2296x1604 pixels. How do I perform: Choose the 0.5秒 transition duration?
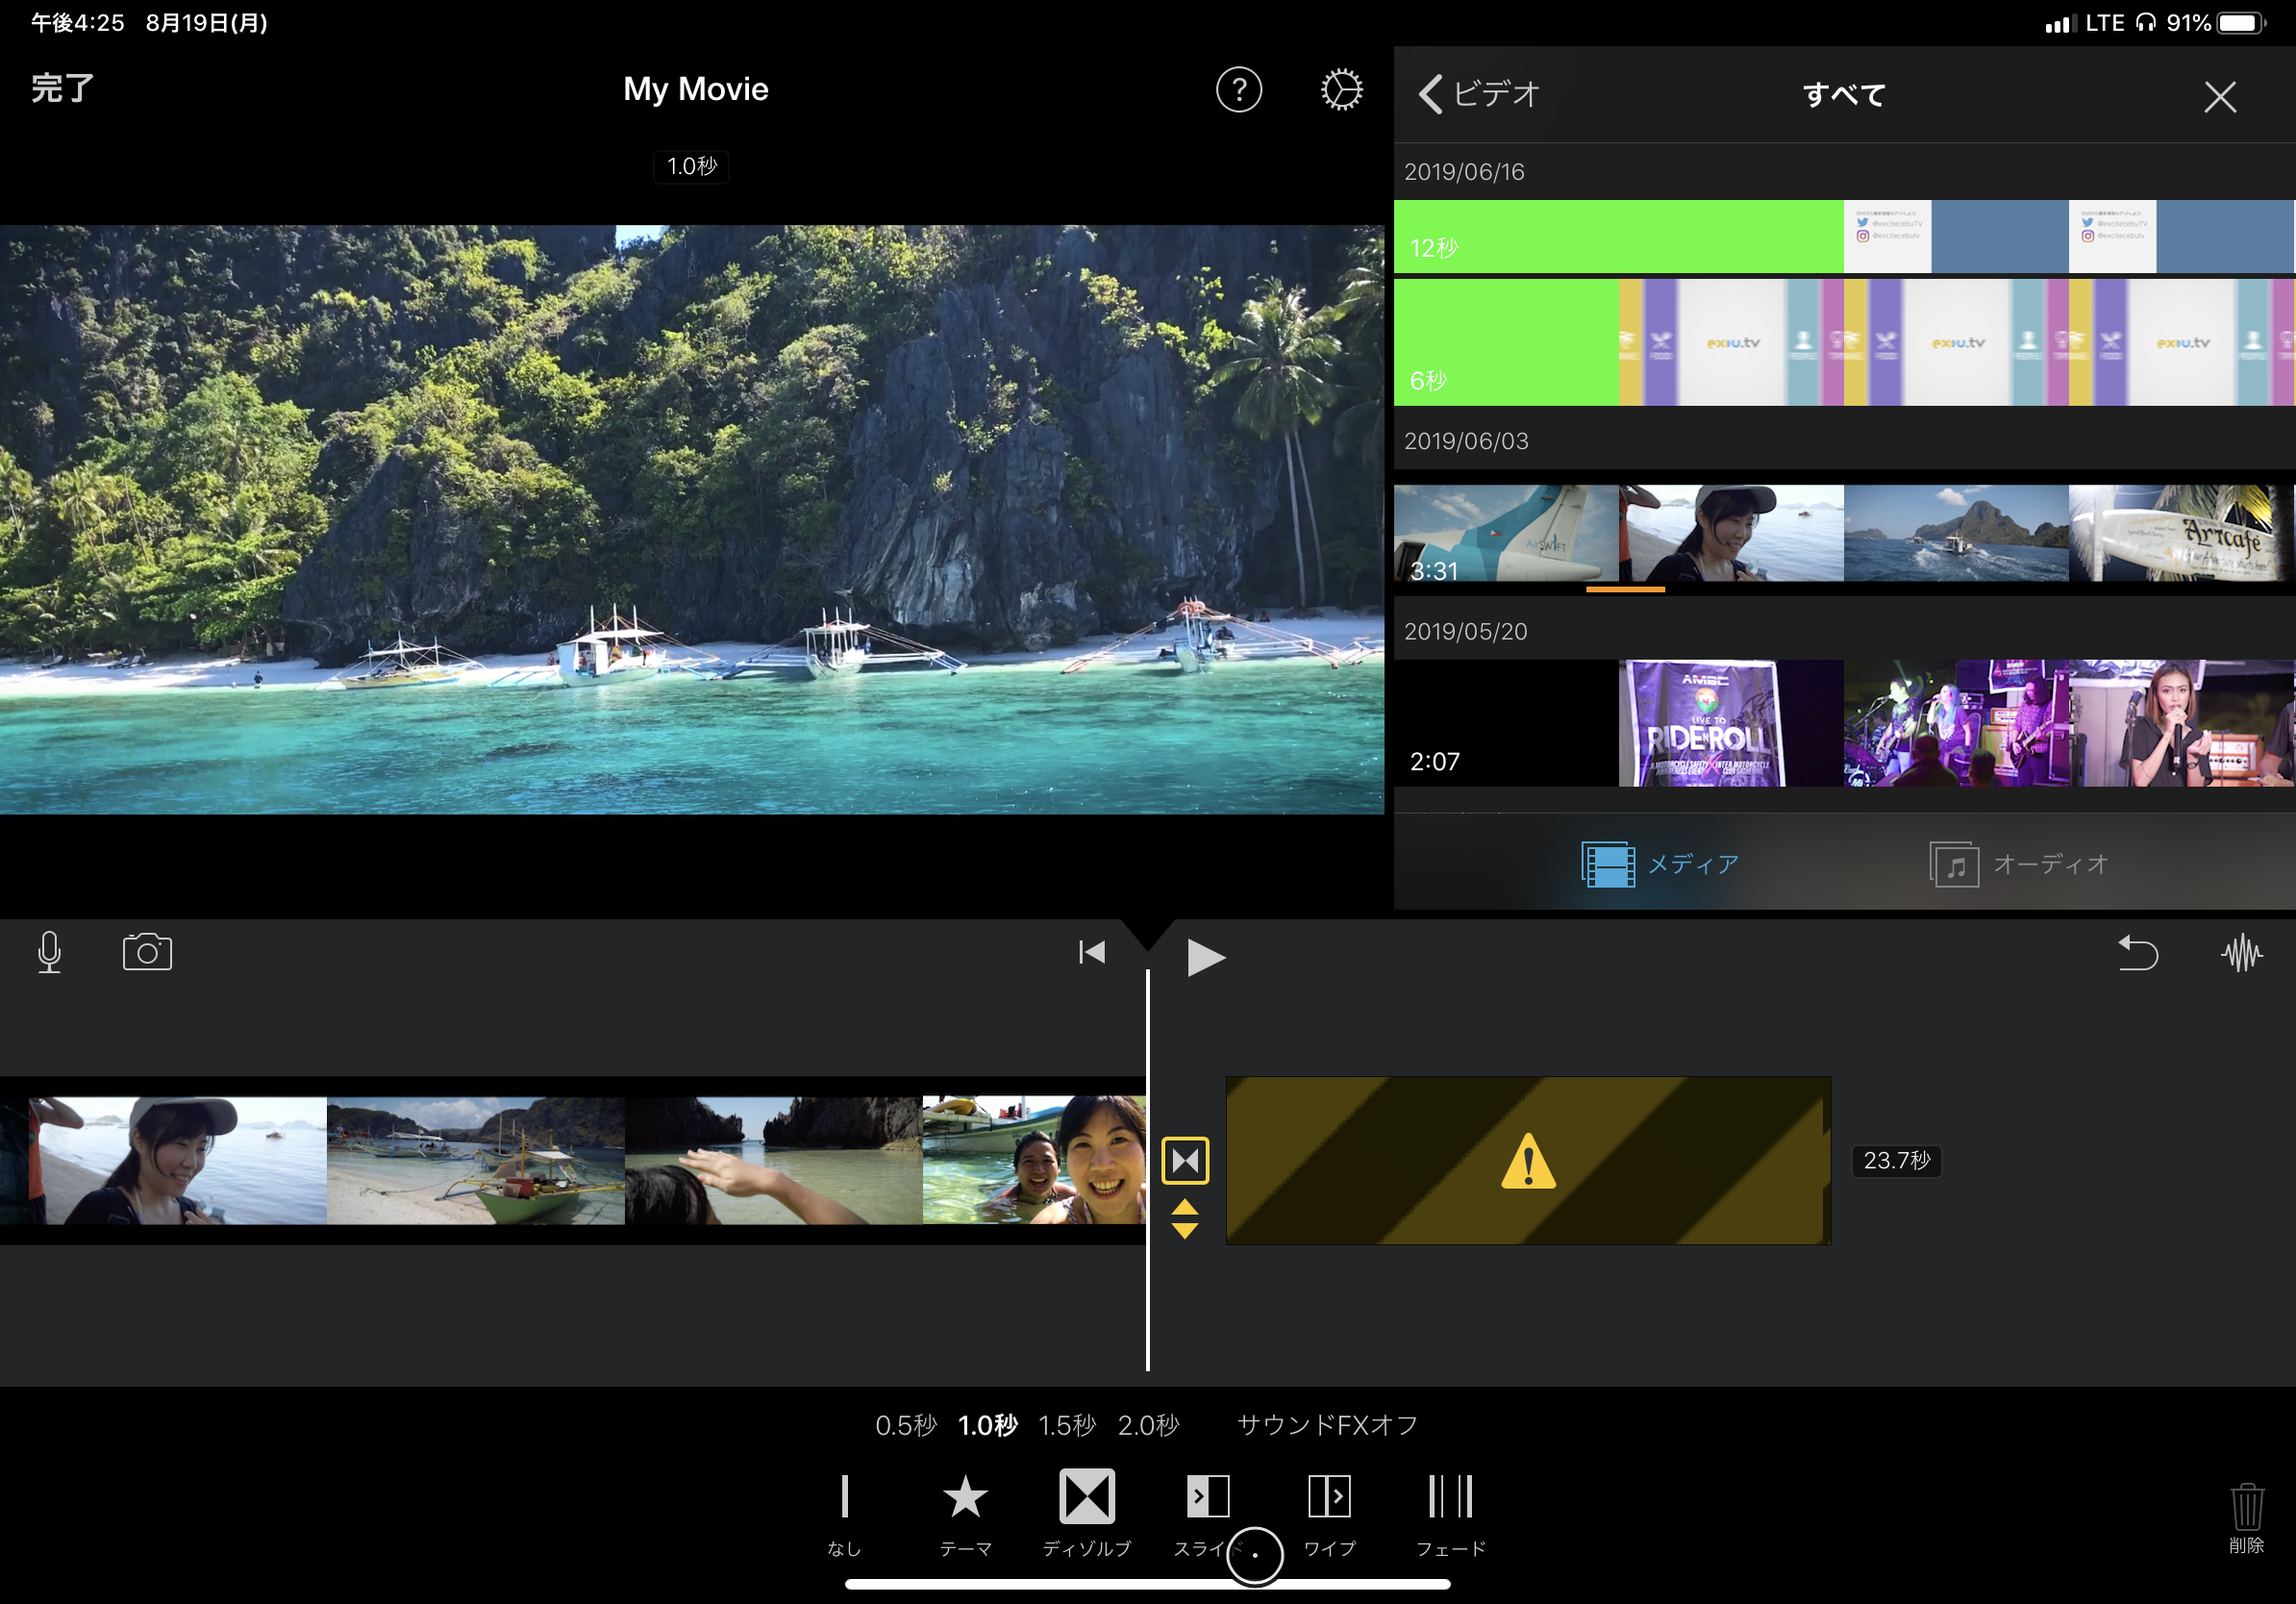point(905,1424)
